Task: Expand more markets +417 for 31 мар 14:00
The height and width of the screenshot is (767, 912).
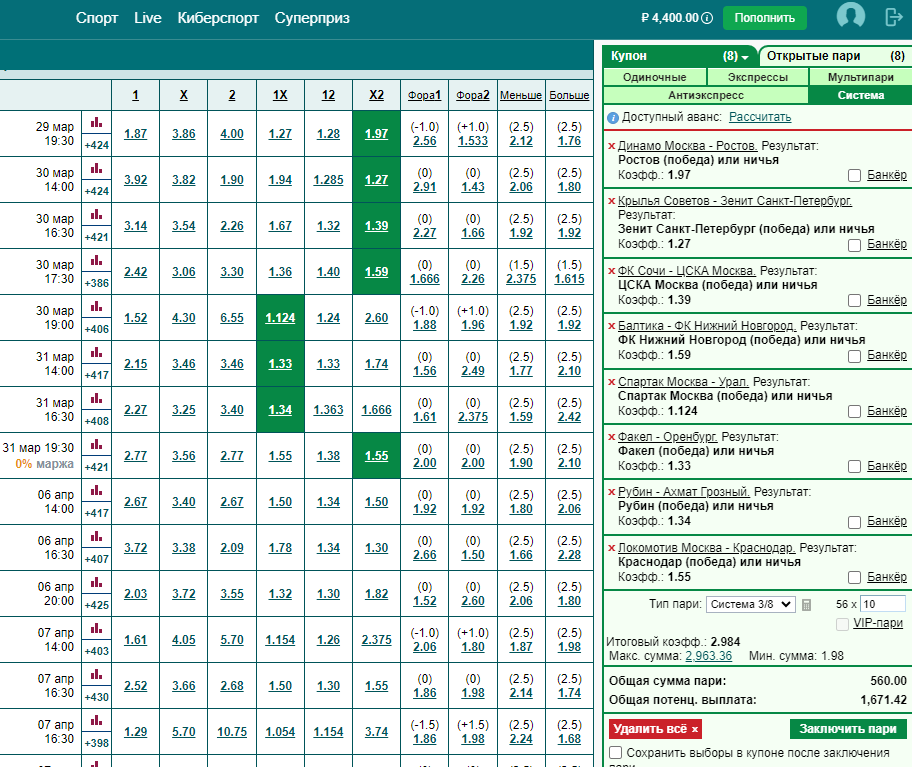Action: tap(97, 375)
